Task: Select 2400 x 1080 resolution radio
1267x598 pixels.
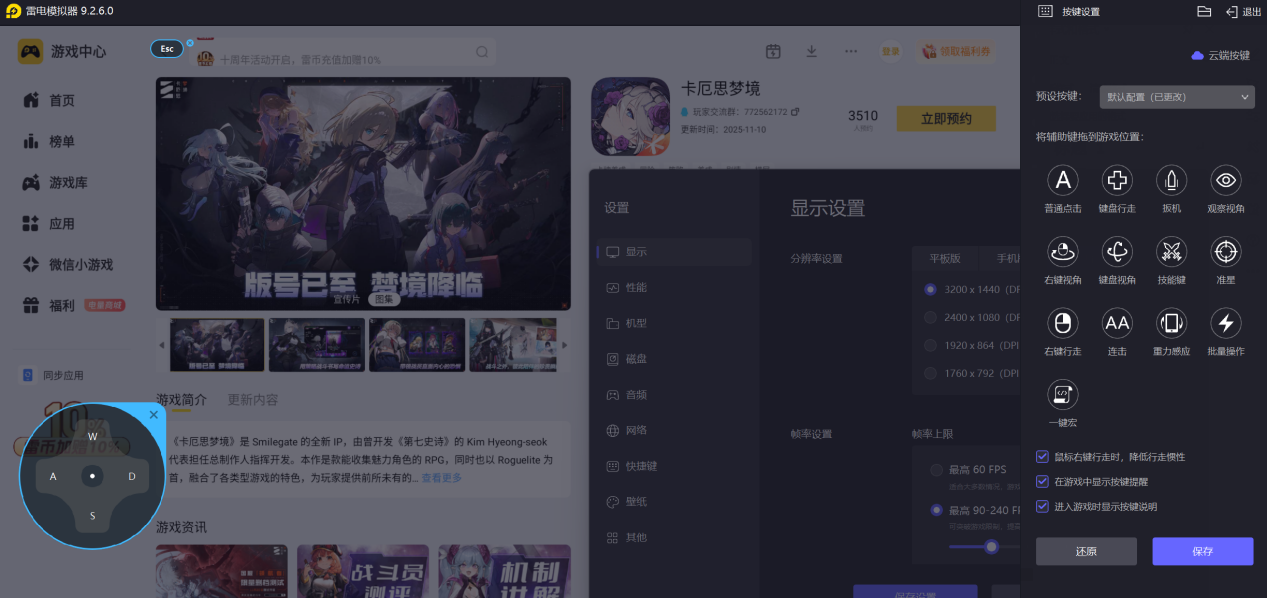Action: 931,317
